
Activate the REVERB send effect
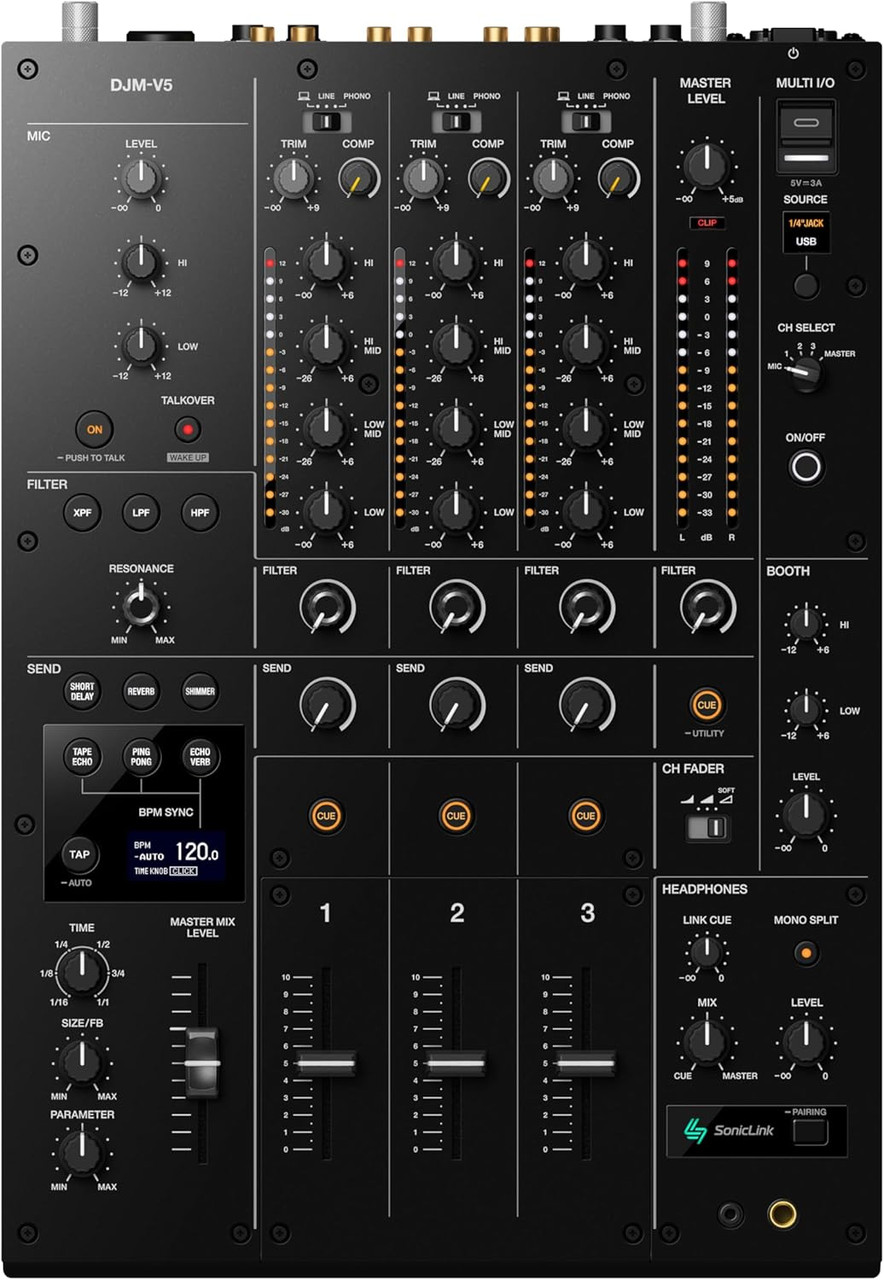click(x=140, y=691)
